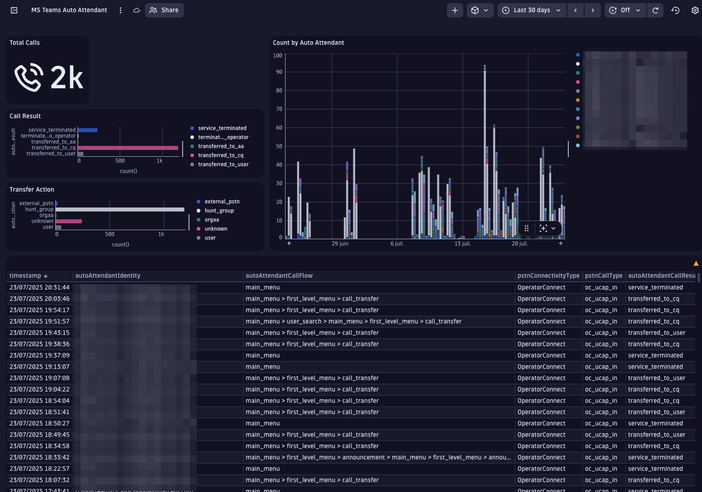This screenshot has width=702, height=492.
Task: Sort table by timestamp column header
Action: click(26, 275)
